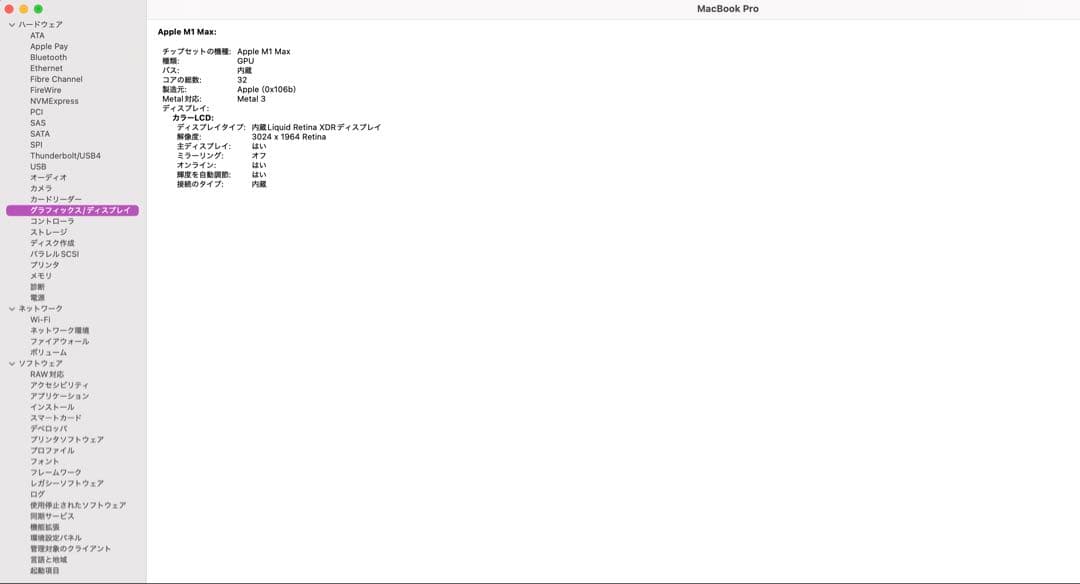Click the グラフィックス/ディスプレイ highlighted item
This screenshot has height=584, width=1080.
pos(72,210)
